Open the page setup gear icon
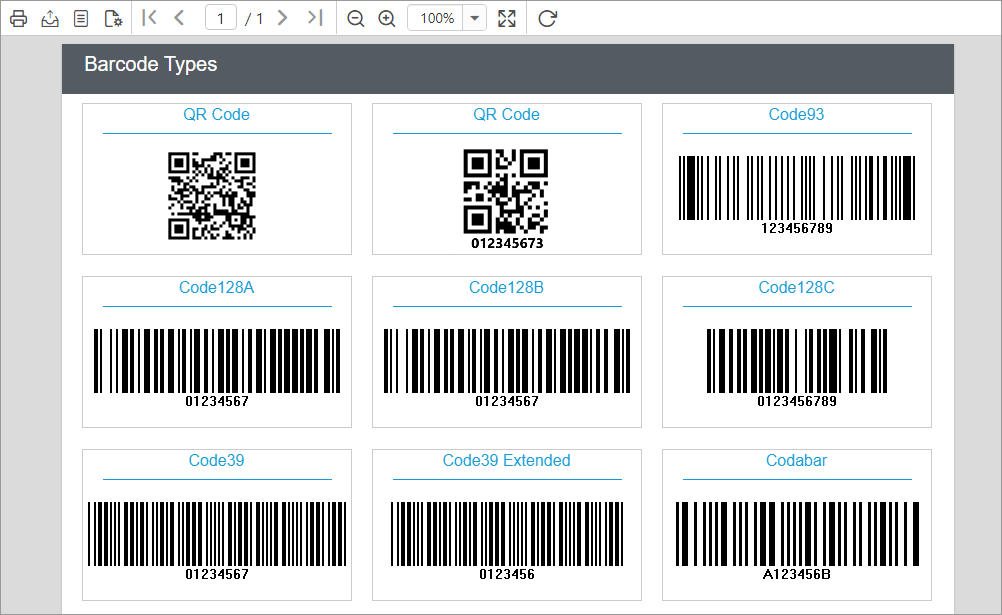Viewport: 1002px width, 615px height. click(x=113, y=19)
